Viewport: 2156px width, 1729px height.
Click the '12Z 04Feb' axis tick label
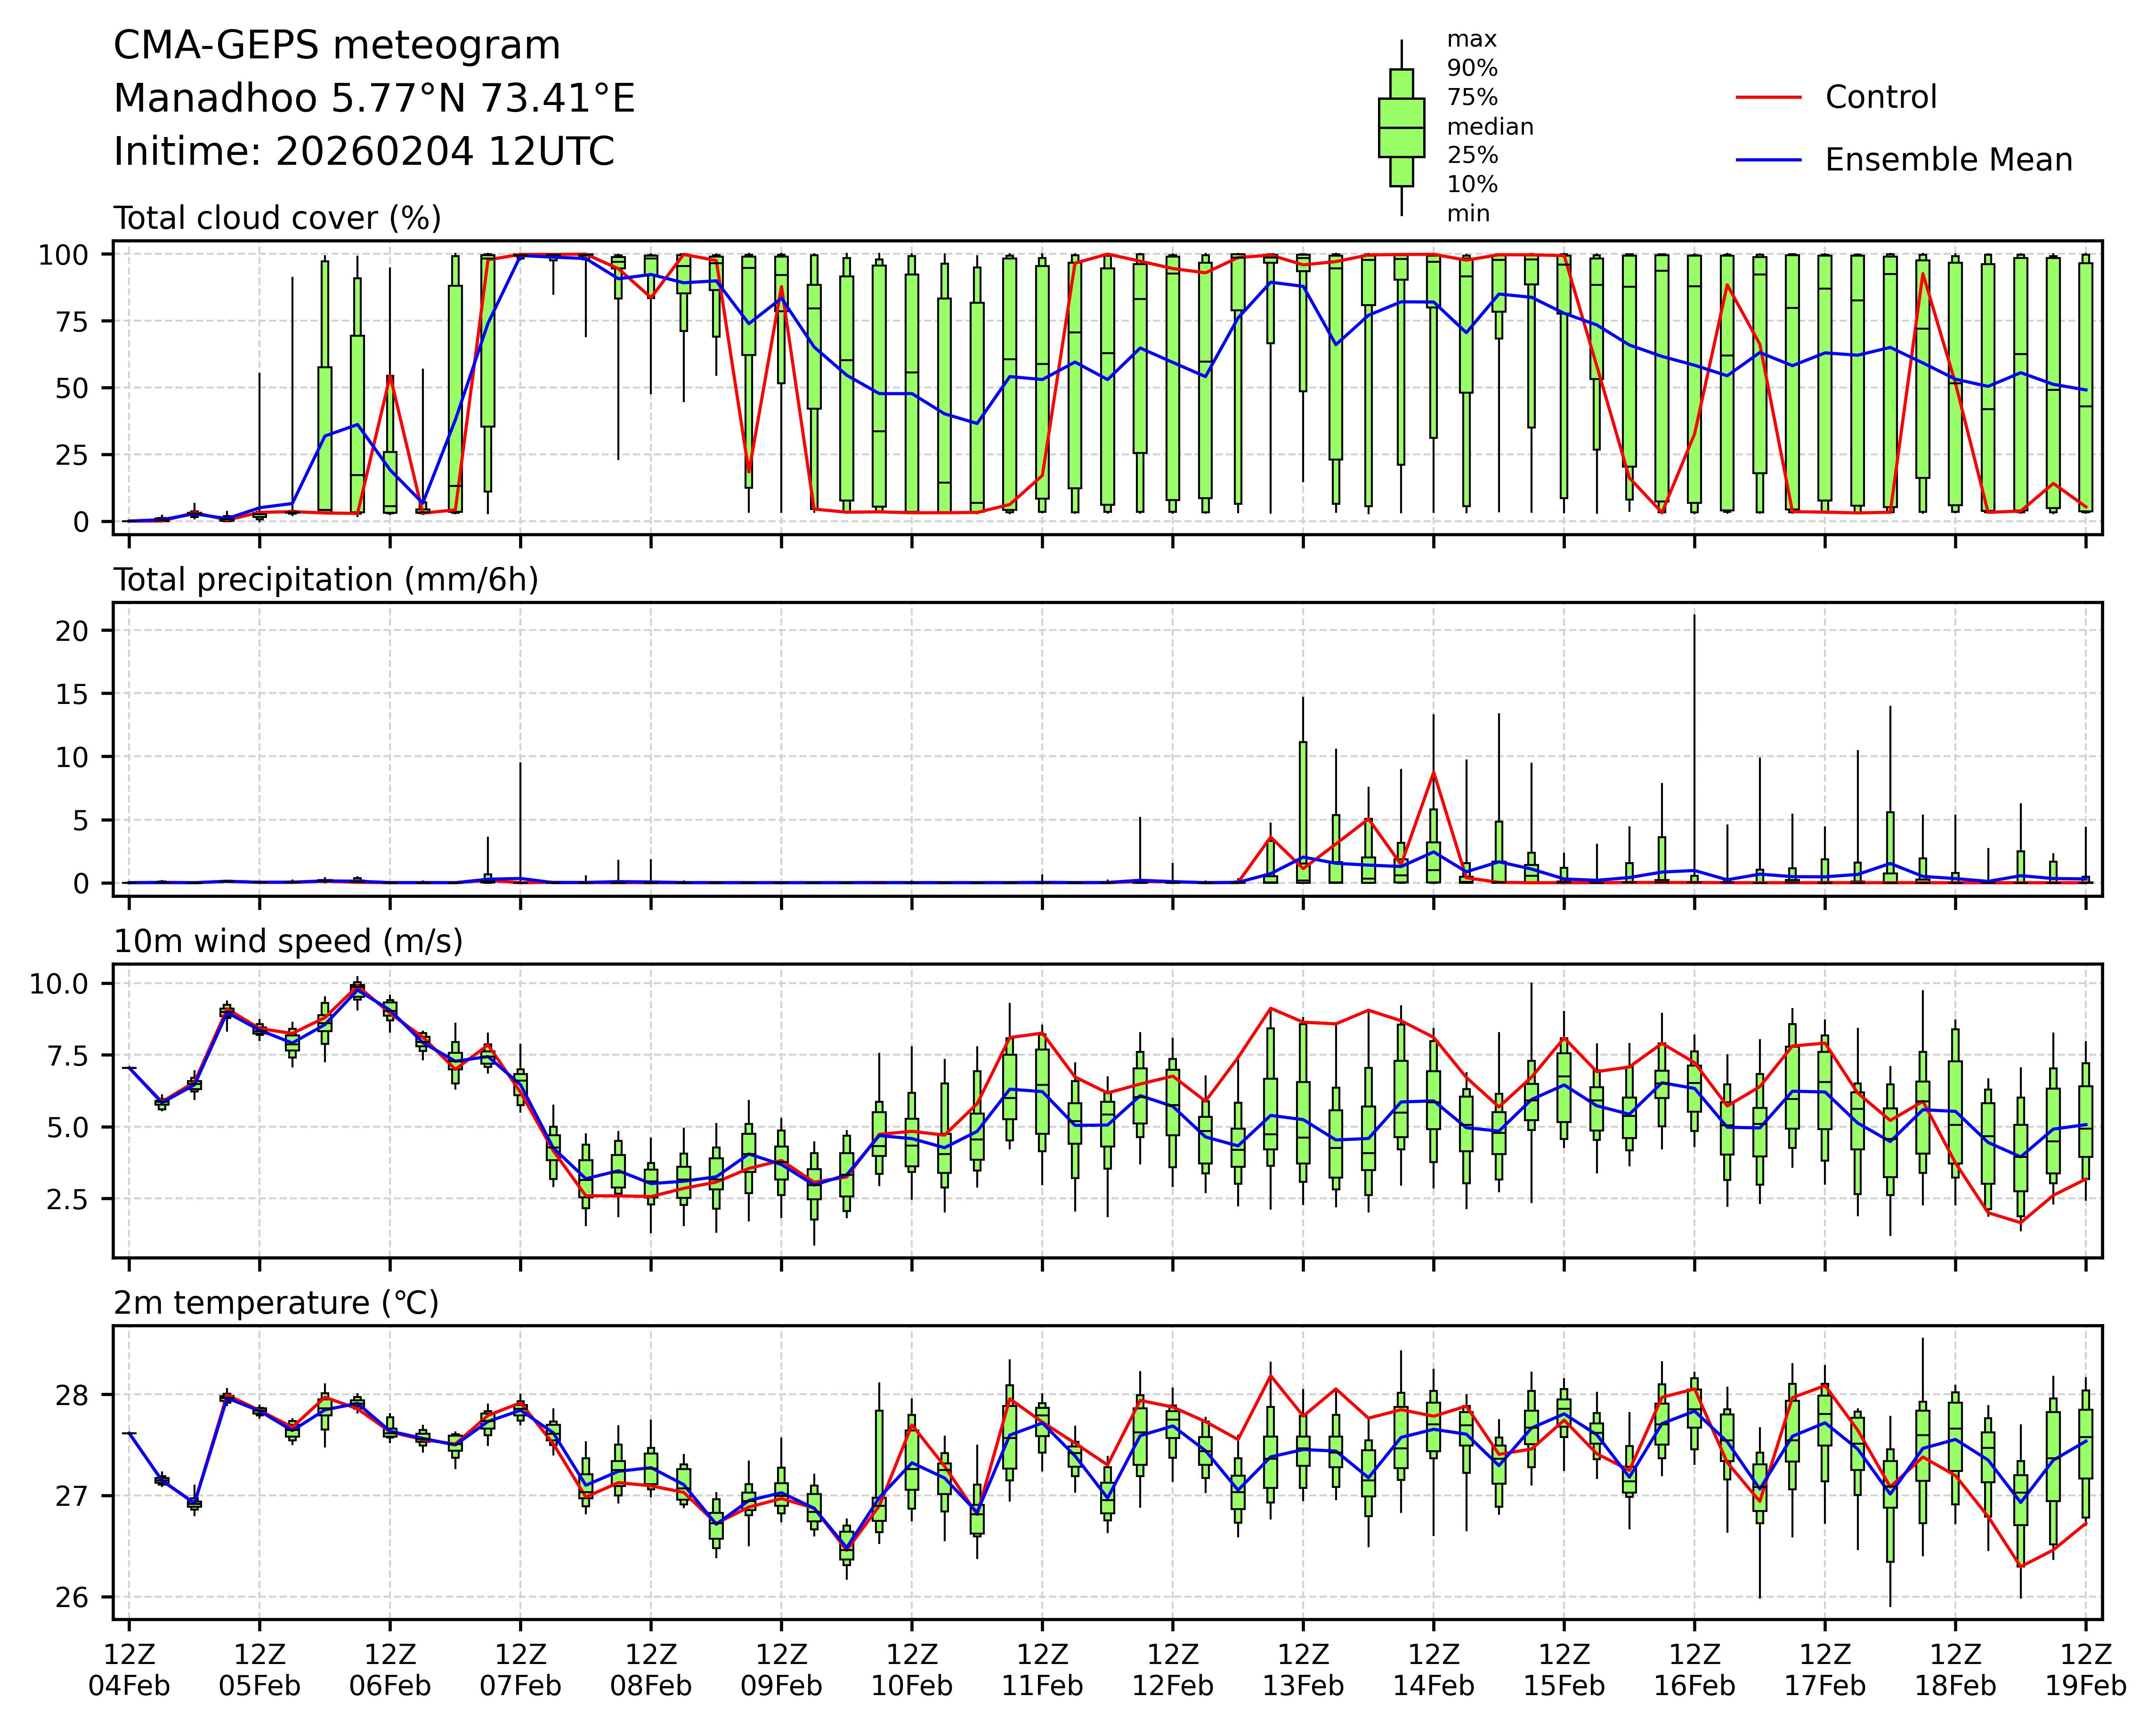point(129,1669)
